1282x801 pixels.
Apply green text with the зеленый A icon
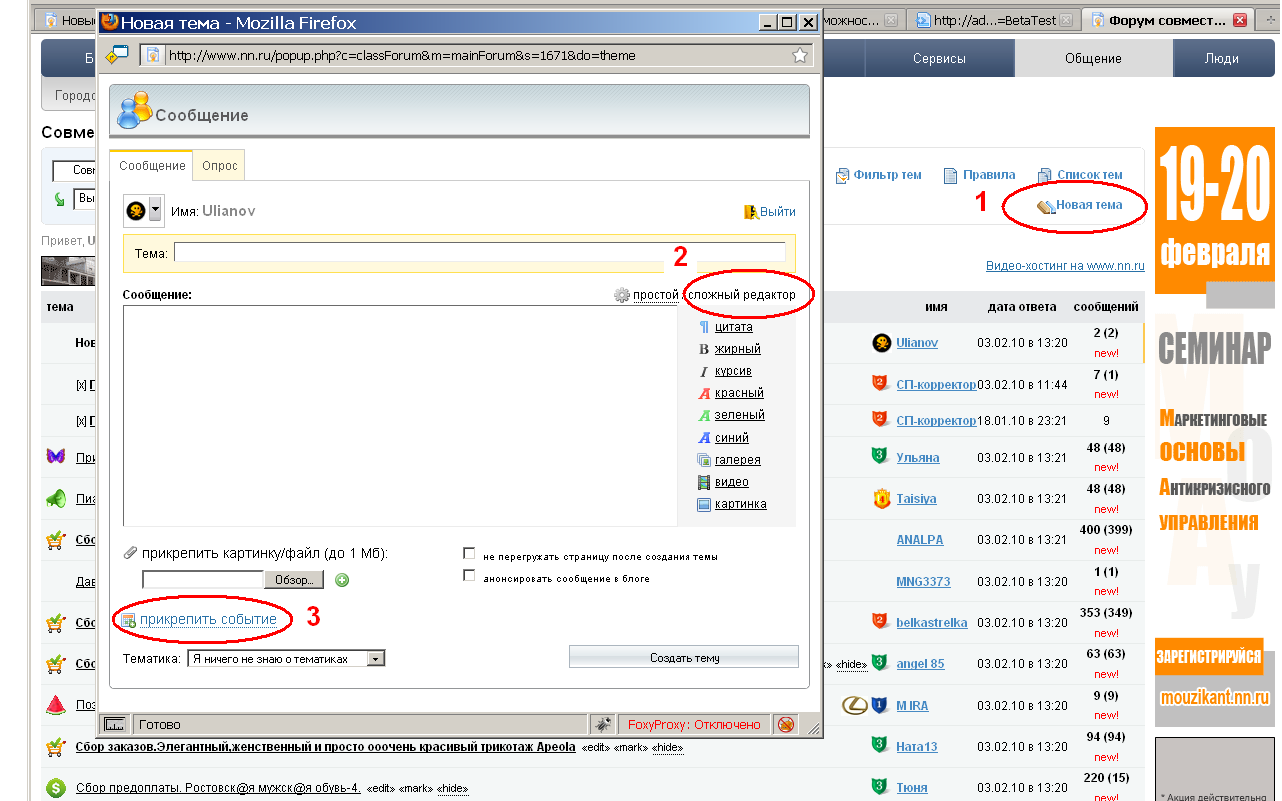point(704,415)
